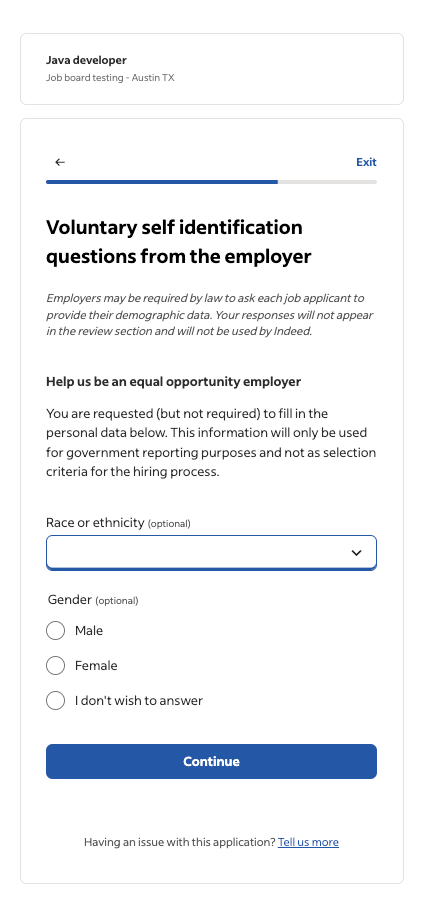Click the filled blue portion of progress bar
The image size is (442, 912).
pos(162,182)
